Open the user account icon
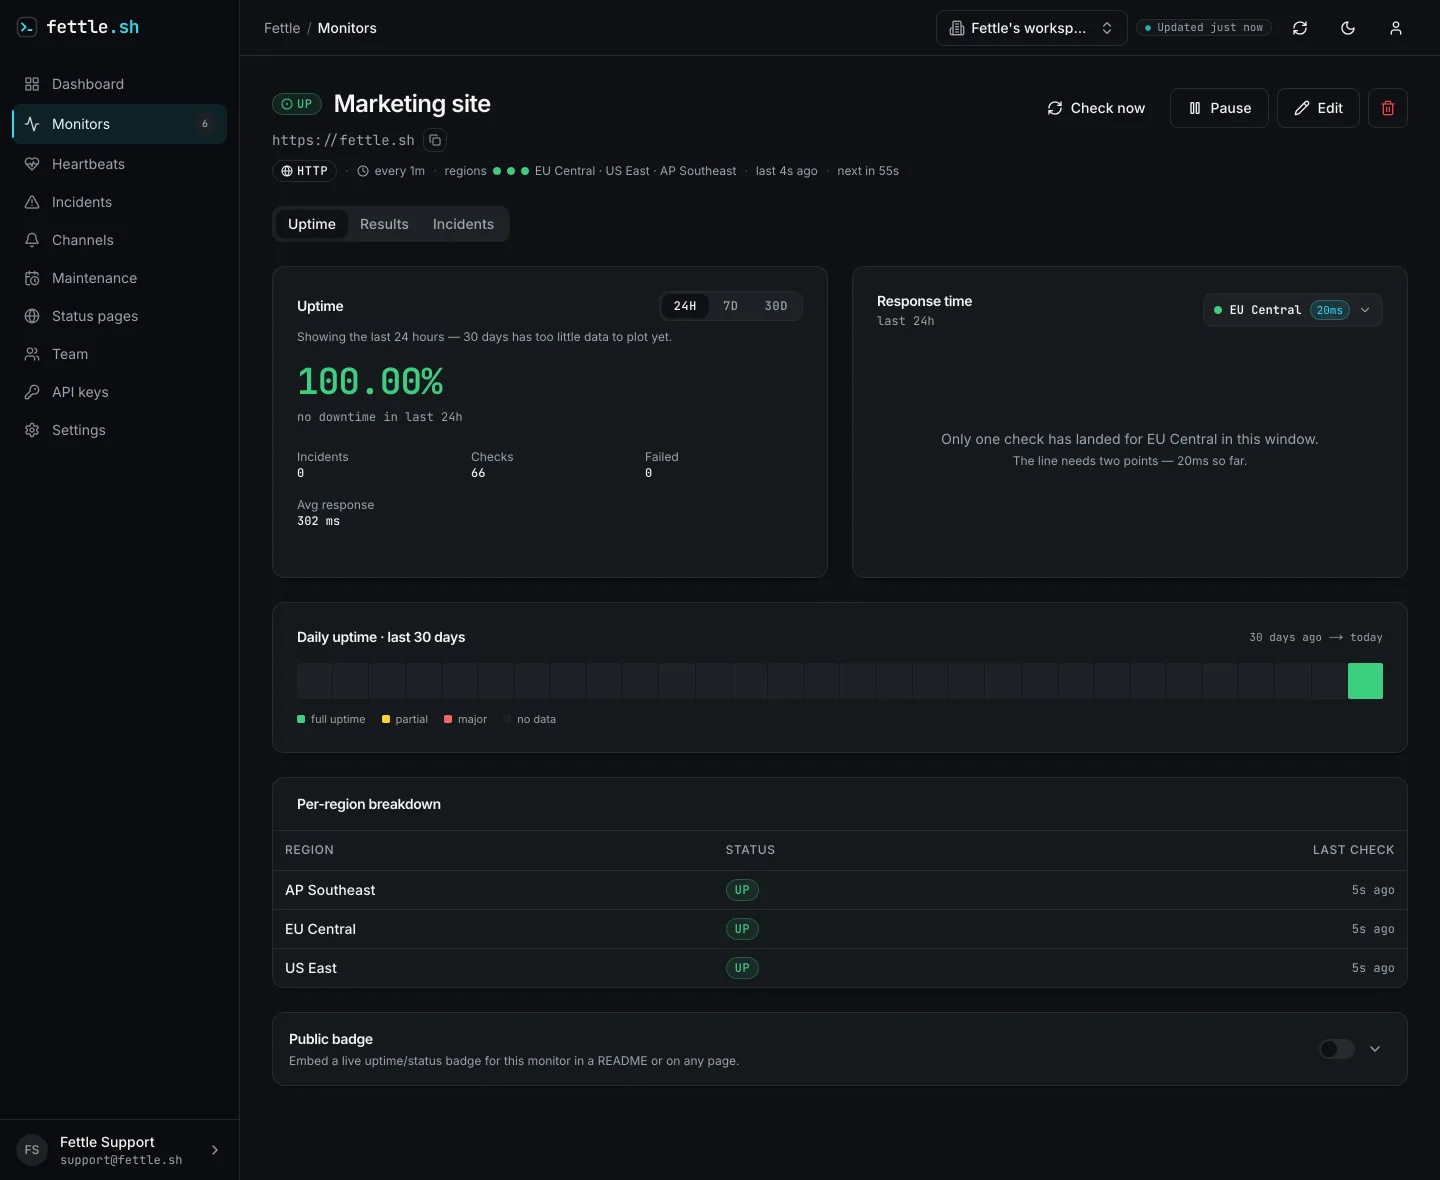Viewport: 1440px width, 1180px height. 1396,28
